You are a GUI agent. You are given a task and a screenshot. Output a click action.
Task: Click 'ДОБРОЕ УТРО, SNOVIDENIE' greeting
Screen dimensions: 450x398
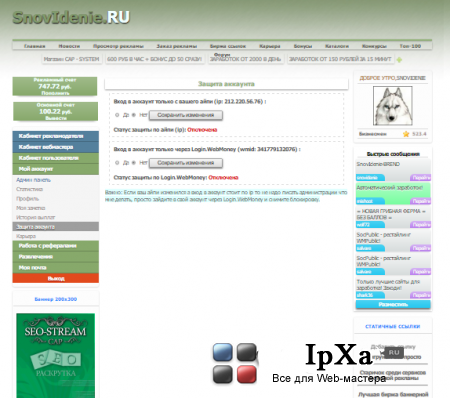(392, 78)
